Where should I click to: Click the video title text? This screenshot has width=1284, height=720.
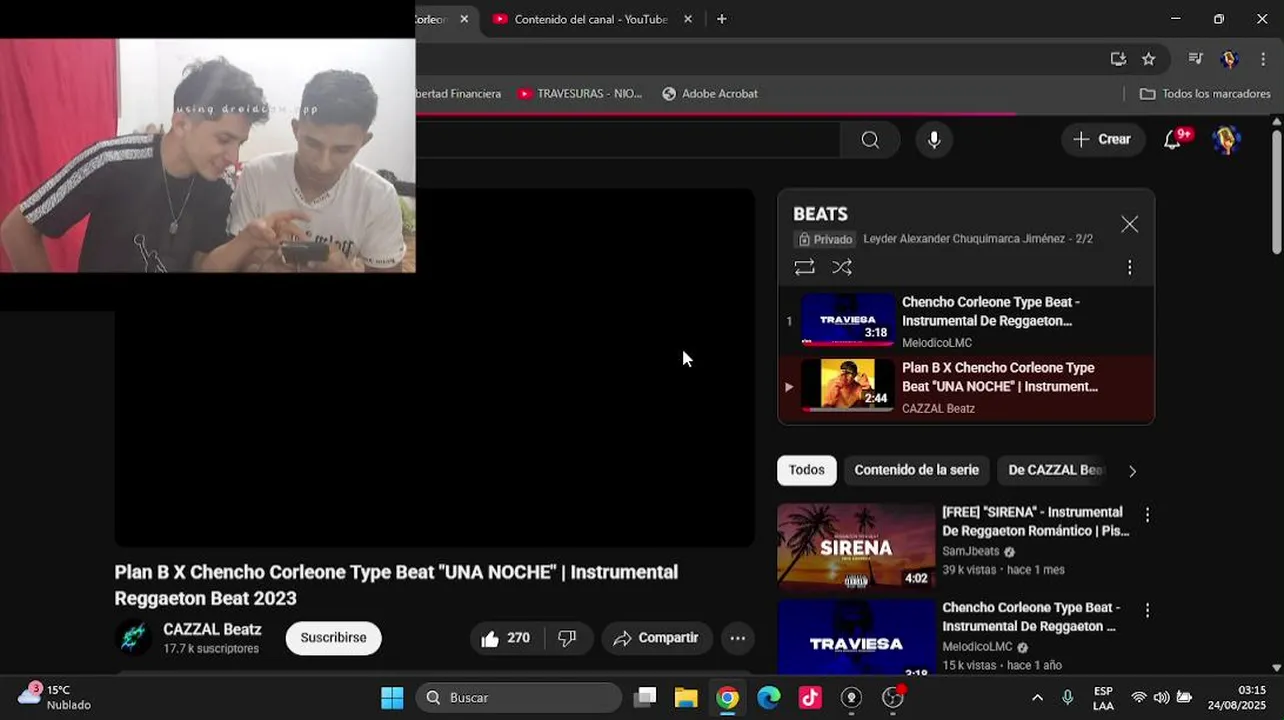coord(396,585)
